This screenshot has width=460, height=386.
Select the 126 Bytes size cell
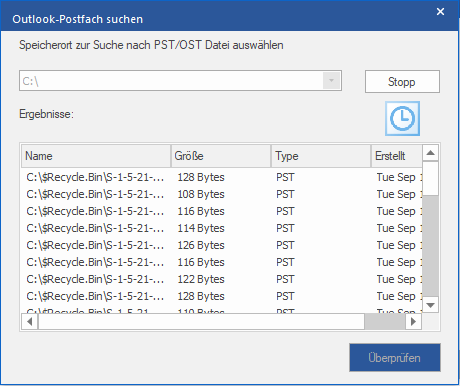tap(201, 245)
